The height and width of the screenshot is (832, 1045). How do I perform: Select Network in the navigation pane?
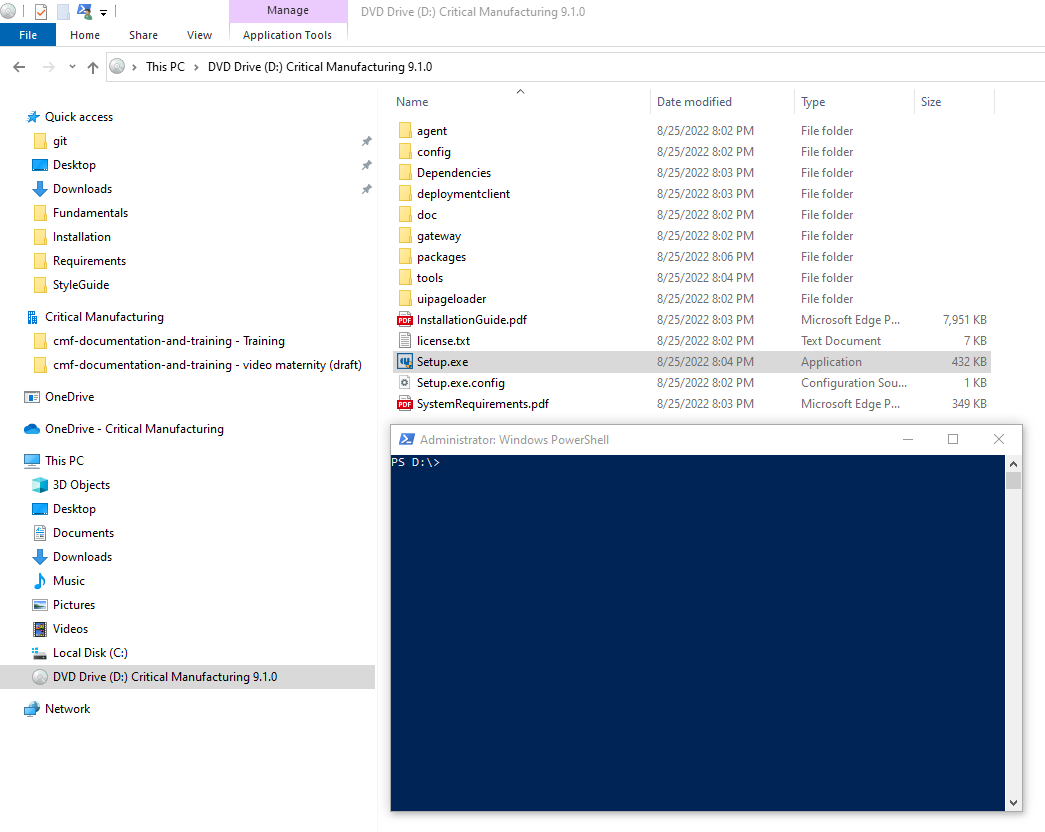(67, 709)
